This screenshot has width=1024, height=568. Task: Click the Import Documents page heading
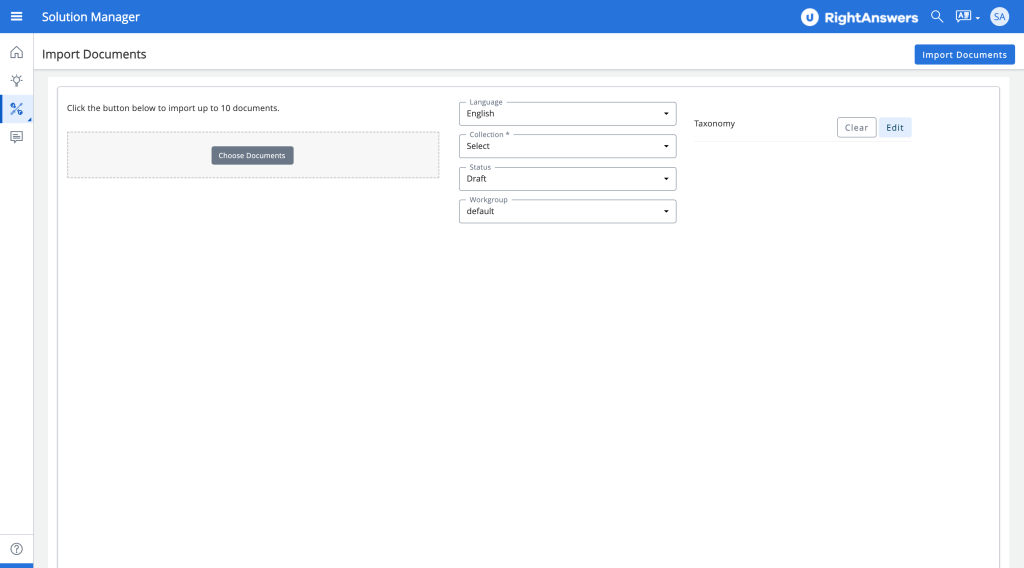pyautogui.click(x=94, y=54)
